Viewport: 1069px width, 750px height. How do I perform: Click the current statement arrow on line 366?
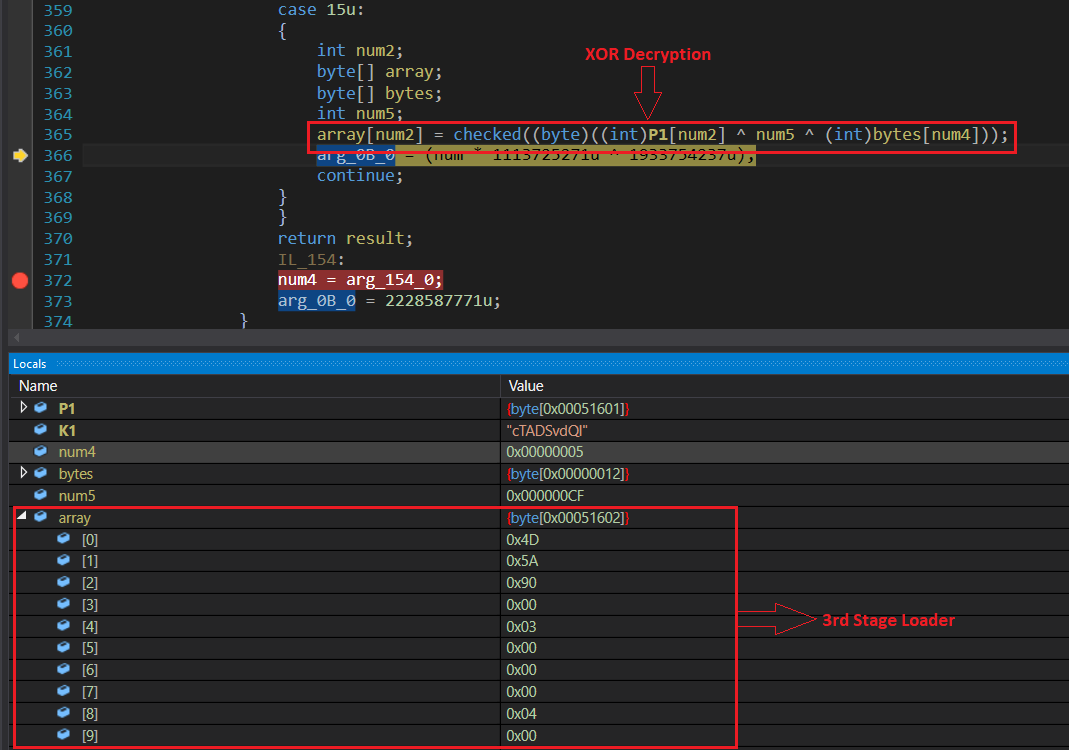[20, 155]
